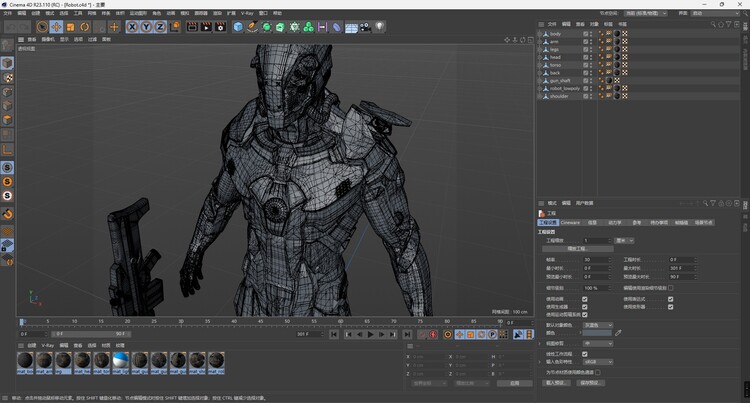Select the robot_lowpoly object
This screenshot has width=750, height=403.
point(564,88)
